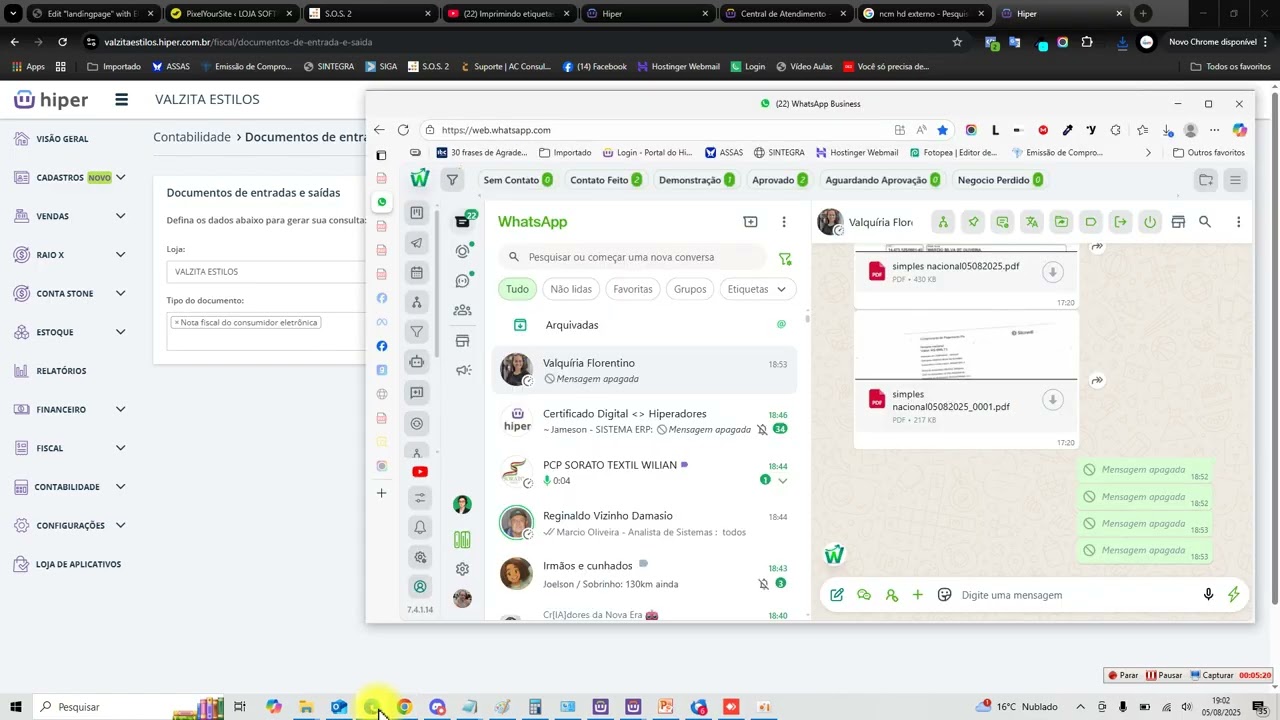Open the emoji picker in message bar
This screenshot has width=1280, height=720.
click(x=944, y=595)
